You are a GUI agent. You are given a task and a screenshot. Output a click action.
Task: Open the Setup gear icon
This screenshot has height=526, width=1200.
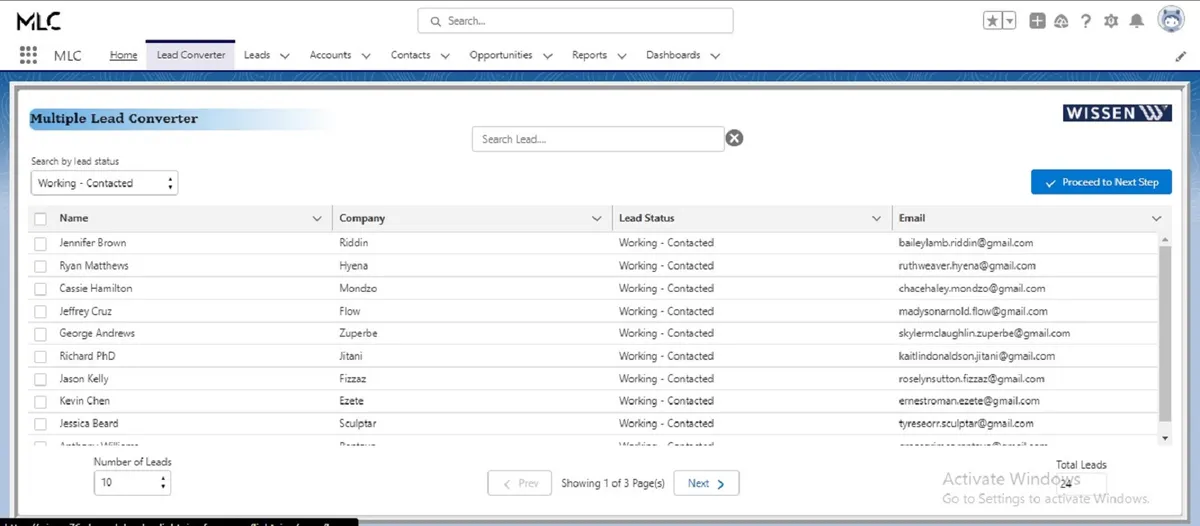click(x=1111, y=21)
